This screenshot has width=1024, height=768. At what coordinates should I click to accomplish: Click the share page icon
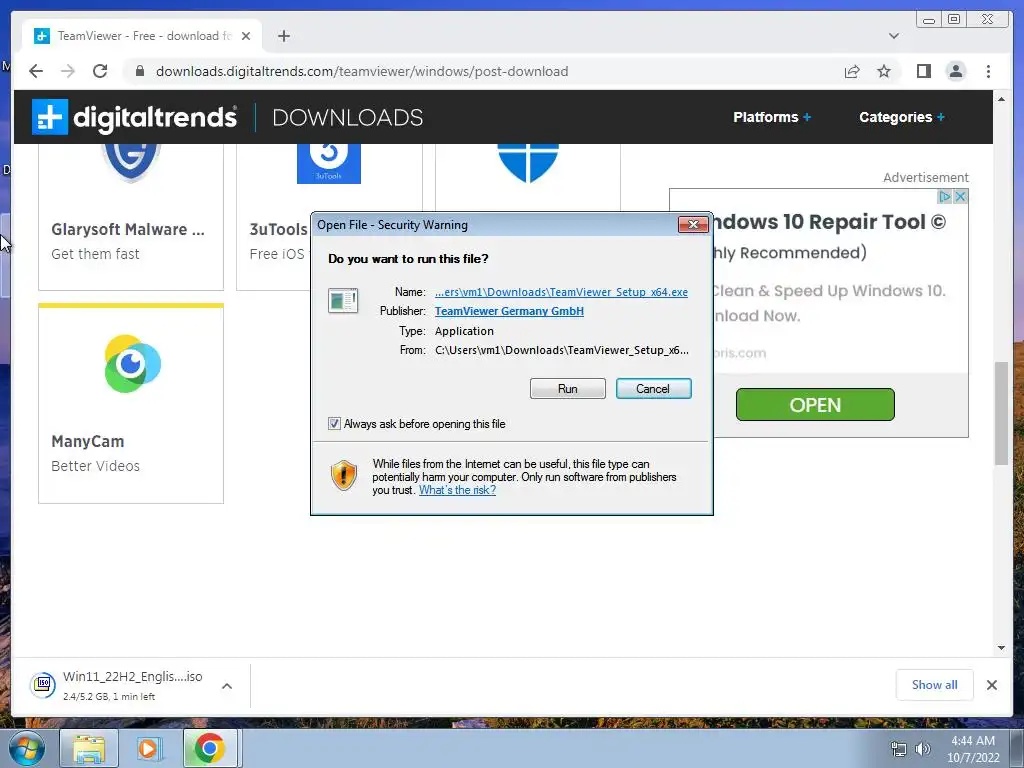852,71
